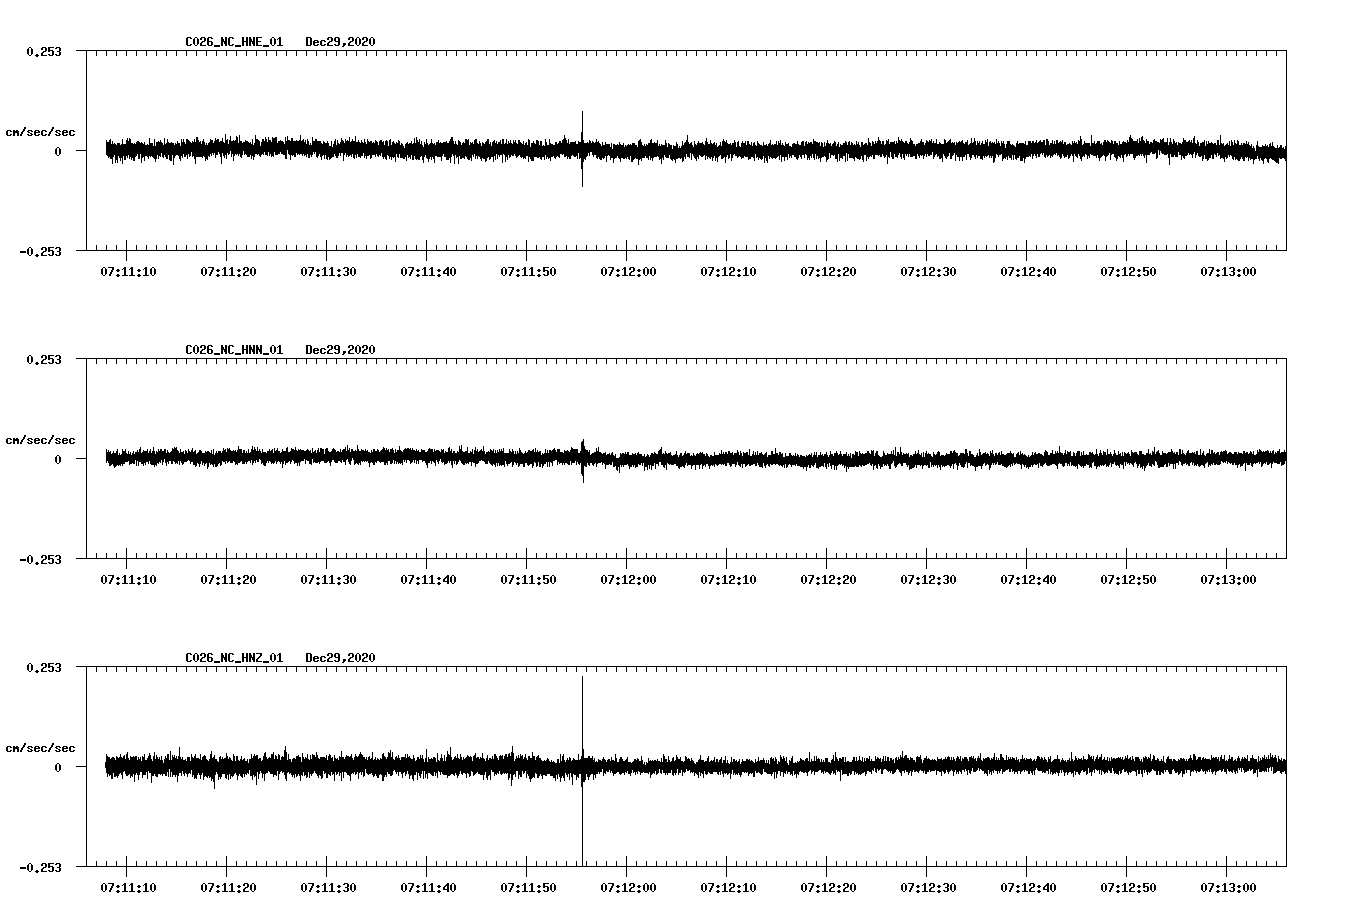Screen dimensions: 1358x924
Task: Select the Dec29,2020 date label on top plot
Action: coord(339,42)
